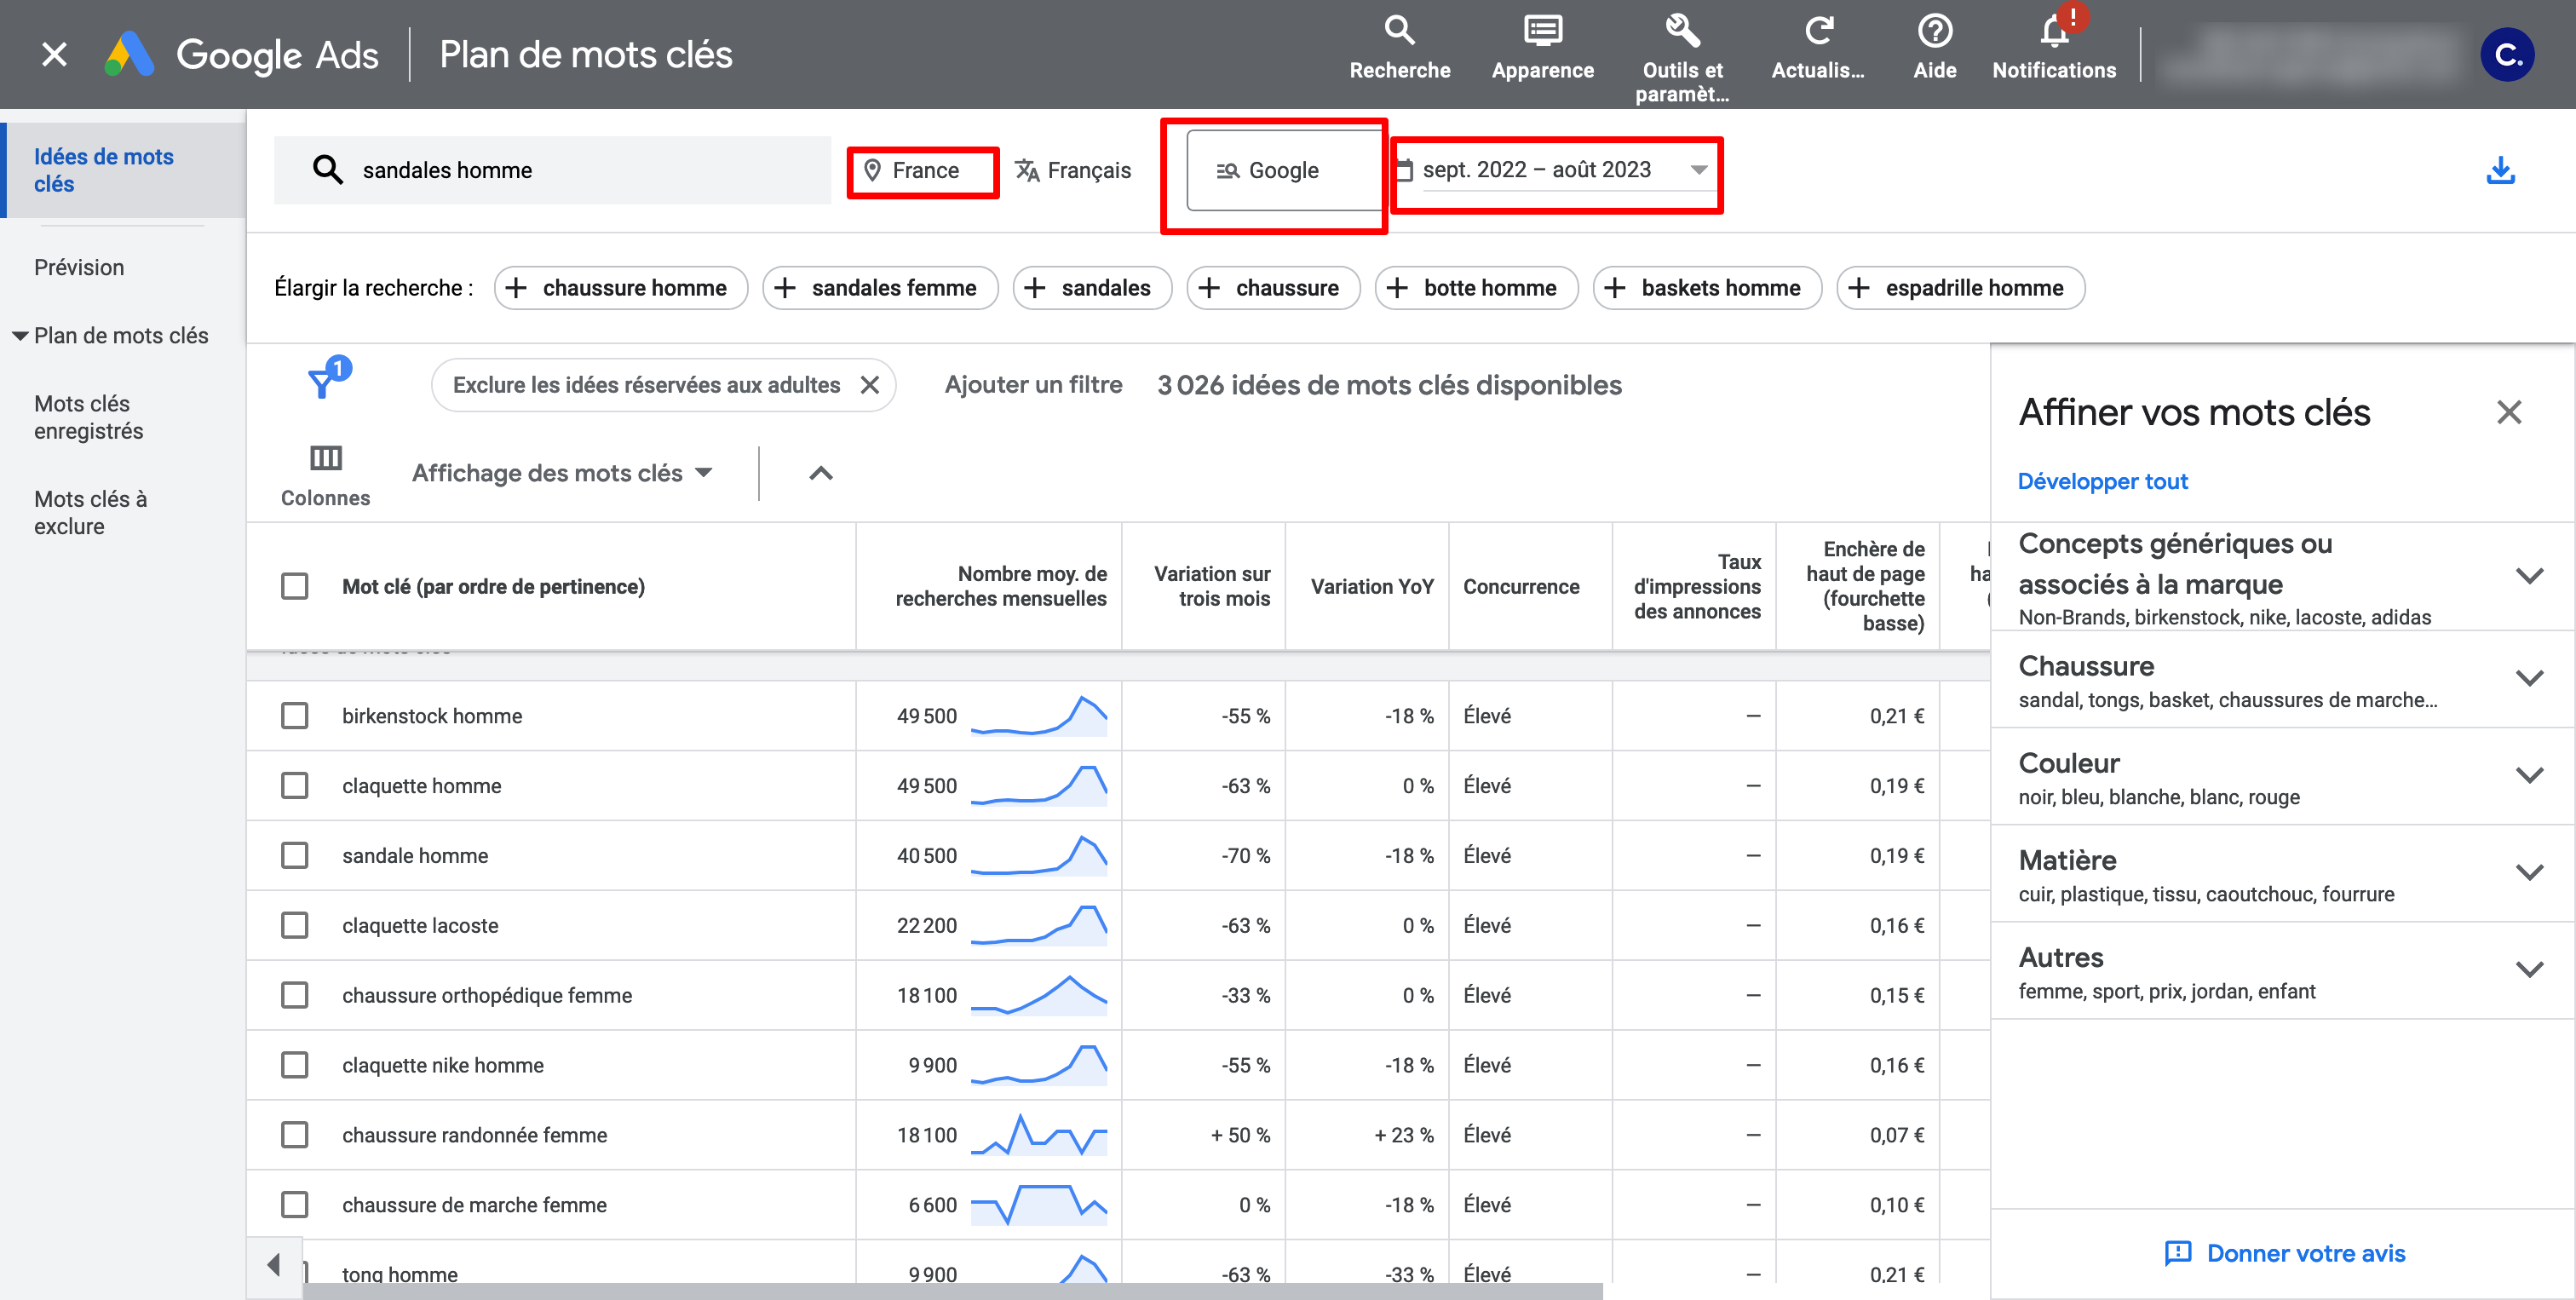Check the claquette lacoste row
Screen dimensions: 2576x1300
(294, 926)
